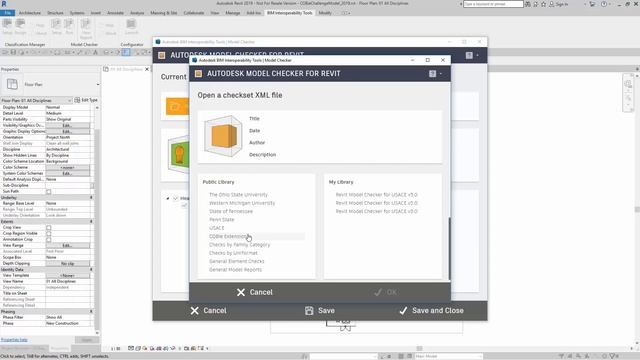This screenshot has height=360, width=640.
Task: Click the Revit R application logo
Action: pyautogui.click(x=4, y=4)
